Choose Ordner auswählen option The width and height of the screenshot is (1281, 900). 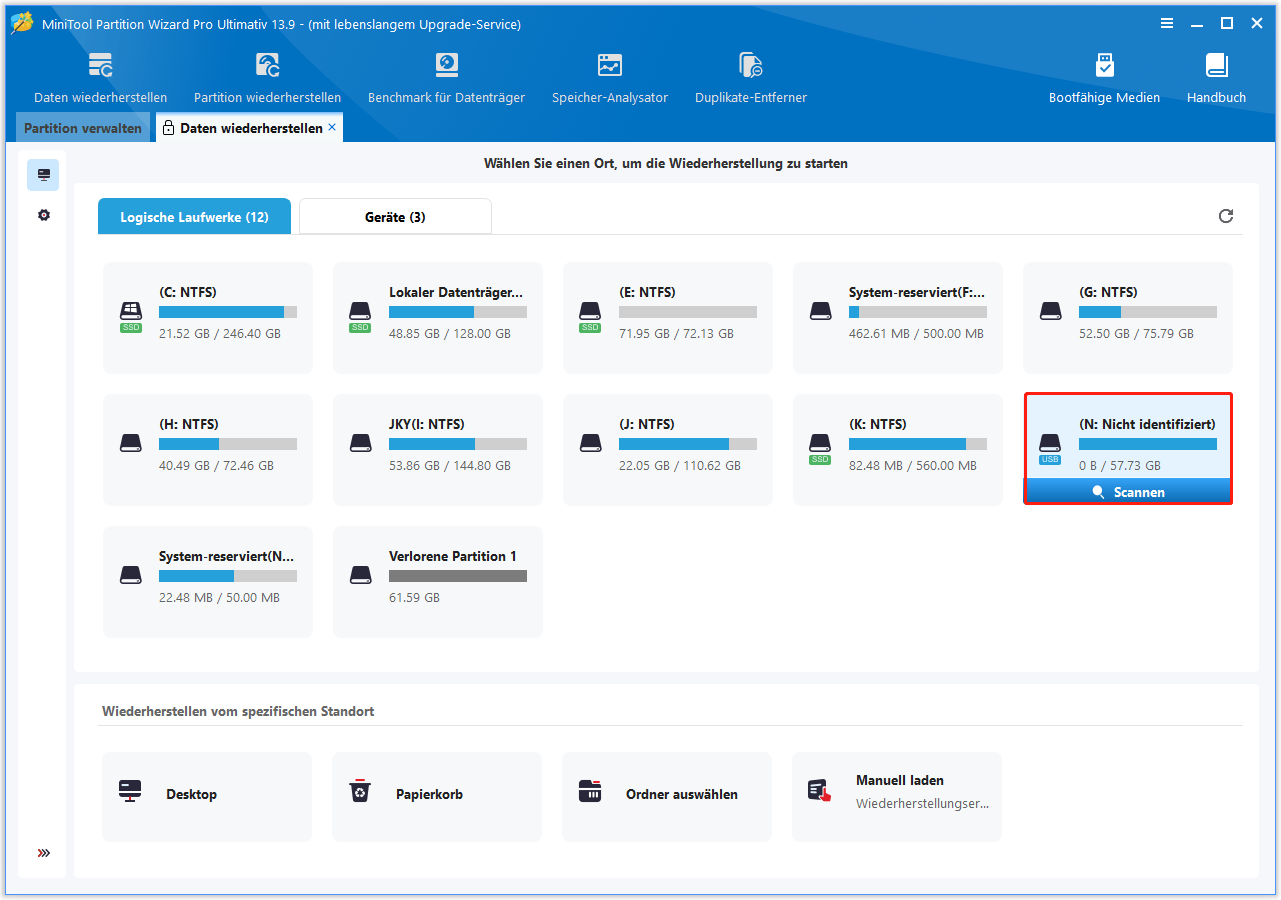[667, 796]
